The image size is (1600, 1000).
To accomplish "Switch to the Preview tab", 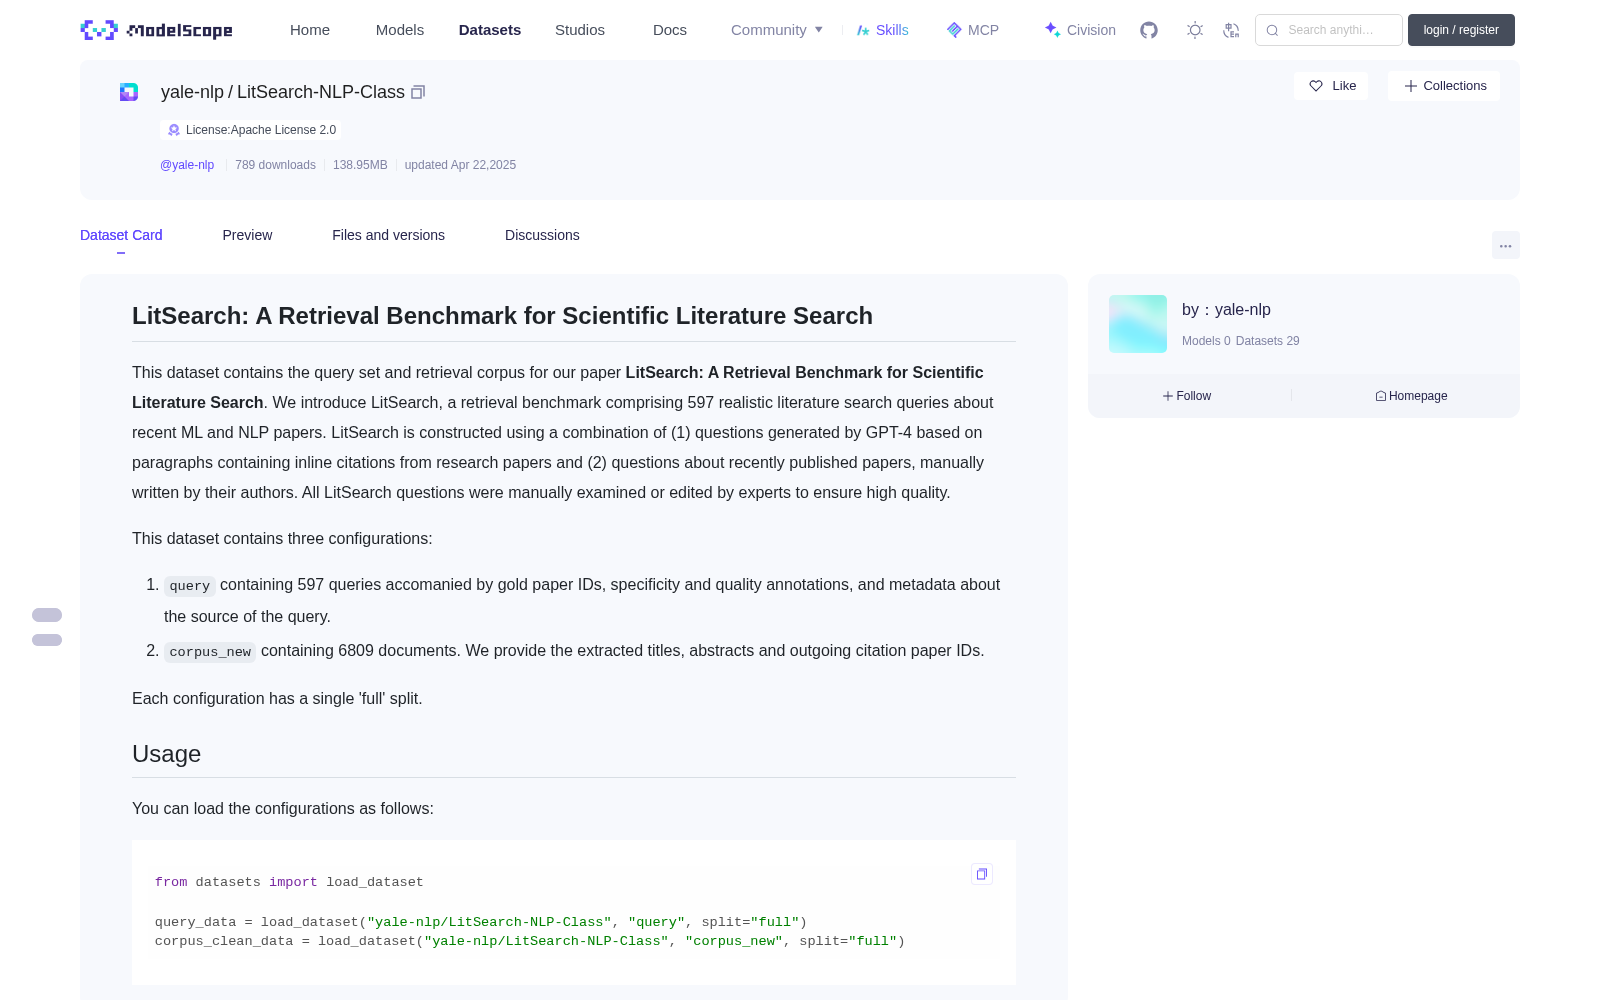I will pos(247,235).
